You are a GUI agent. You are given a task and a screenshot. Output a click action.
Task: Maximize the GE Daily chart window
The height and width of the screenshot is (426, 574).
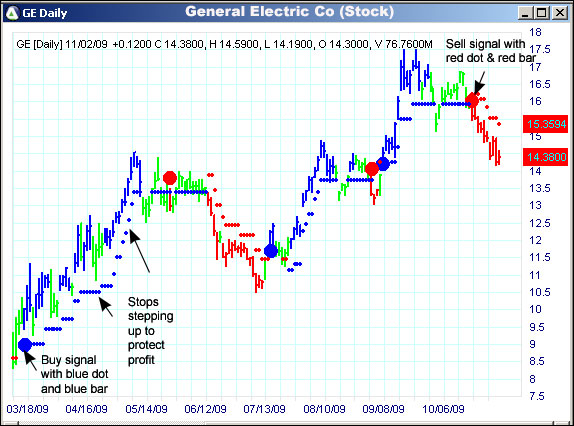tap(542, 13)
